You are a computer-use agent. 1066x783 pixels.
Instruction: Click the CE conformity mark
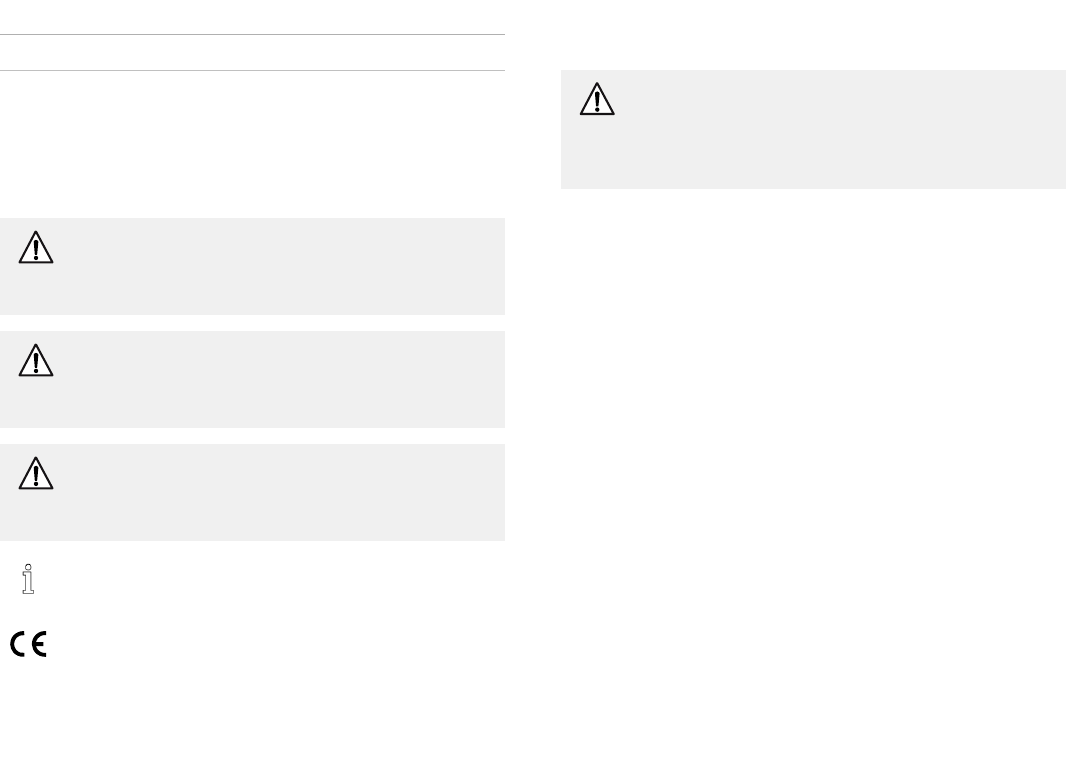point(29,645)
